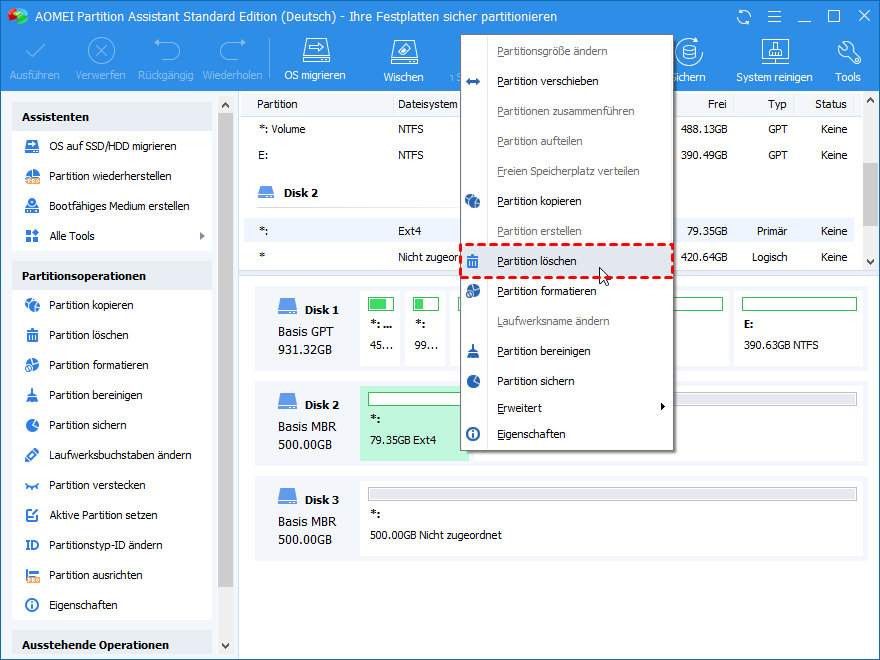Choose Partition bereinigen in context menu
This screenshot has width=880, height=660.
point(567,351)
